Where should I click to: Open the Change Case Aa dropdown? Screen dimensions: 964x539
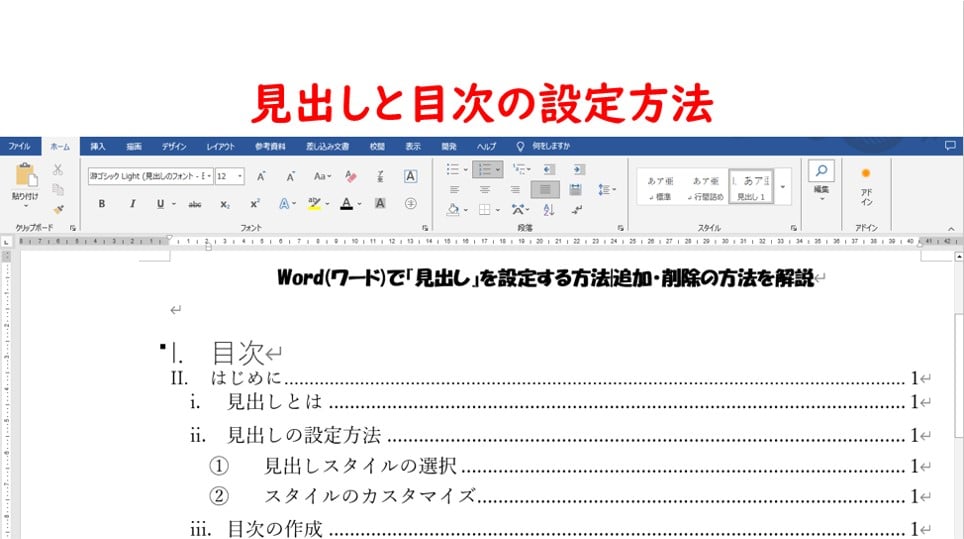pyautogui.click(x=322, y=176)
